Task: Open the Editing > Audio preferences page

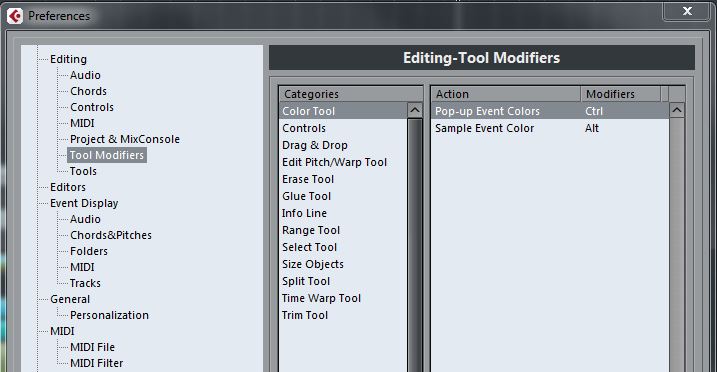Action: tap(85, 75)
